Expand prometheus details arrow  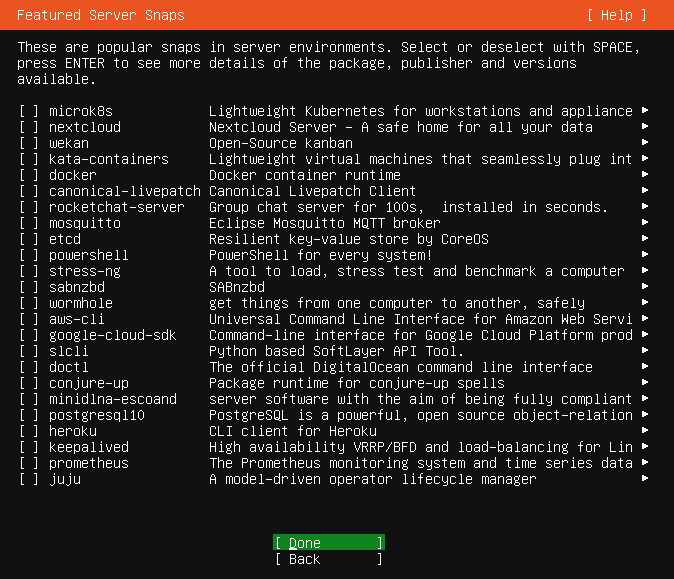[645, 462]
